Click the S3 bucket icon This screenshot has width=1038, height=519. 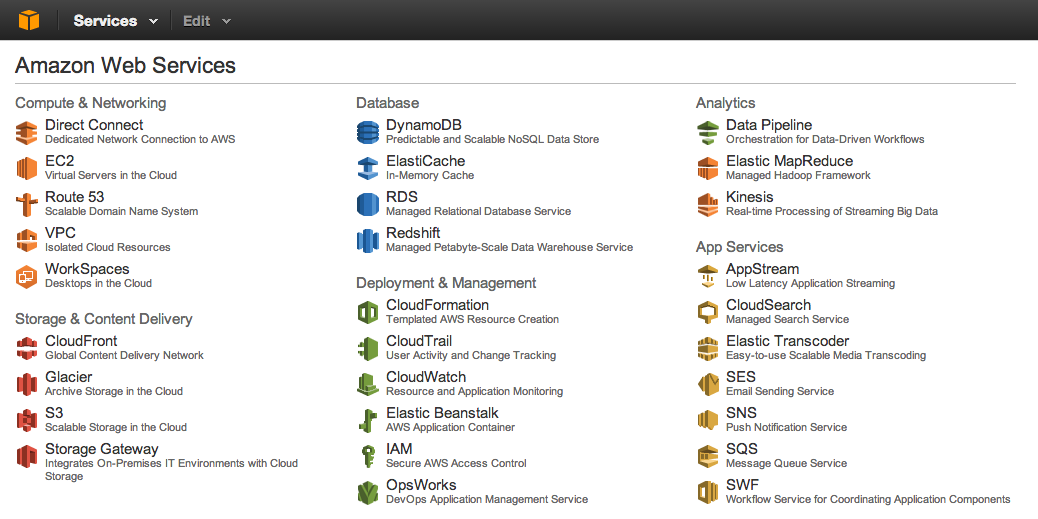point(26,420)
